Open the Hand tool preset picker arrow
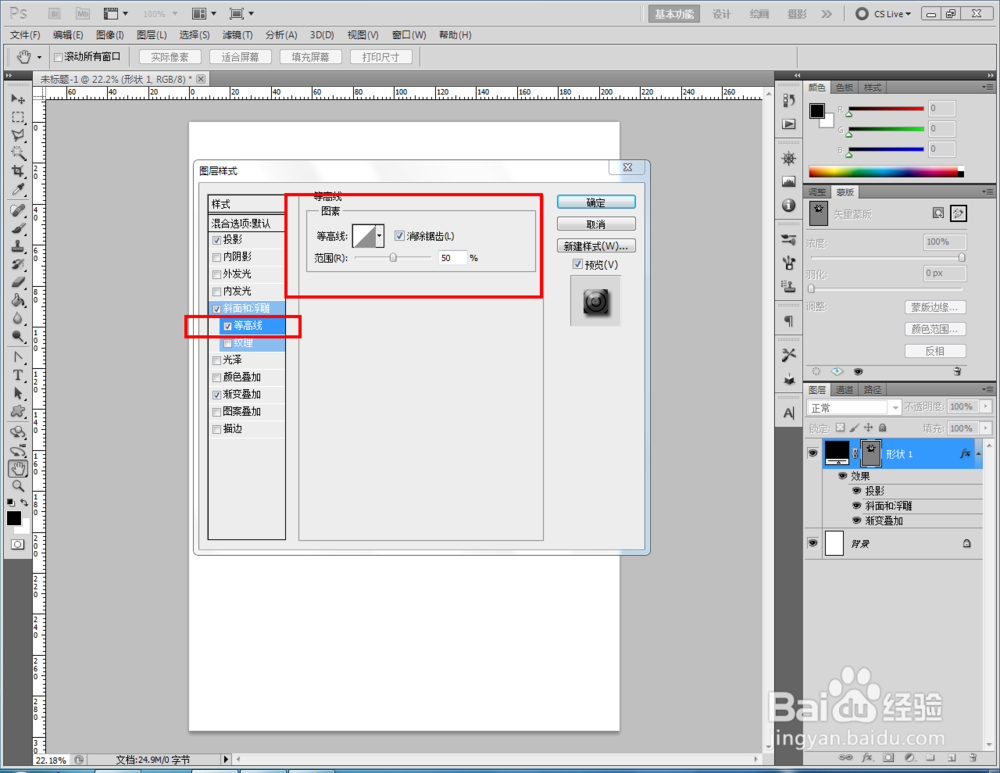The height and width of the screenshot is (773, 1000). [x=40, y=57]
